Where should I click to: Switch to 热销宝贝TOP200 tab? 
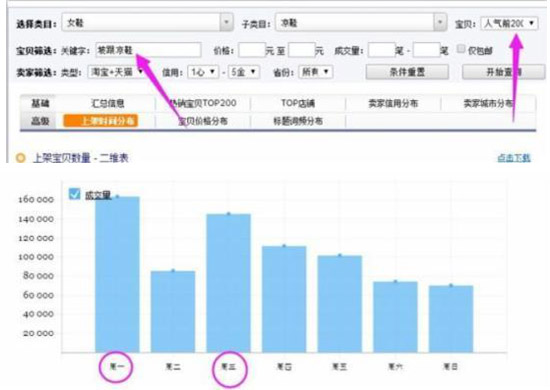coord(203,103)
